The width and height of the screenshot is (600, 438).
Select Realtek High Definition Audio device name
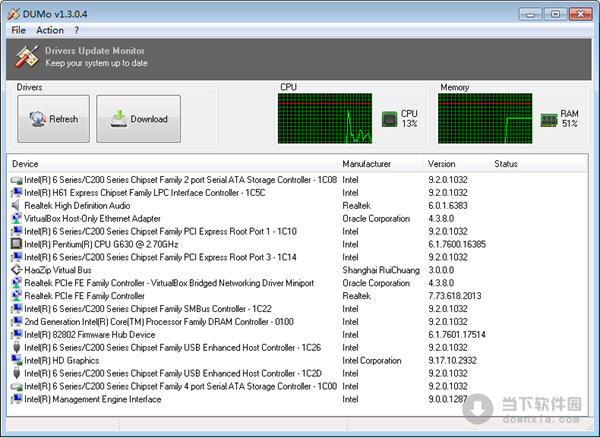click(77, 205)
